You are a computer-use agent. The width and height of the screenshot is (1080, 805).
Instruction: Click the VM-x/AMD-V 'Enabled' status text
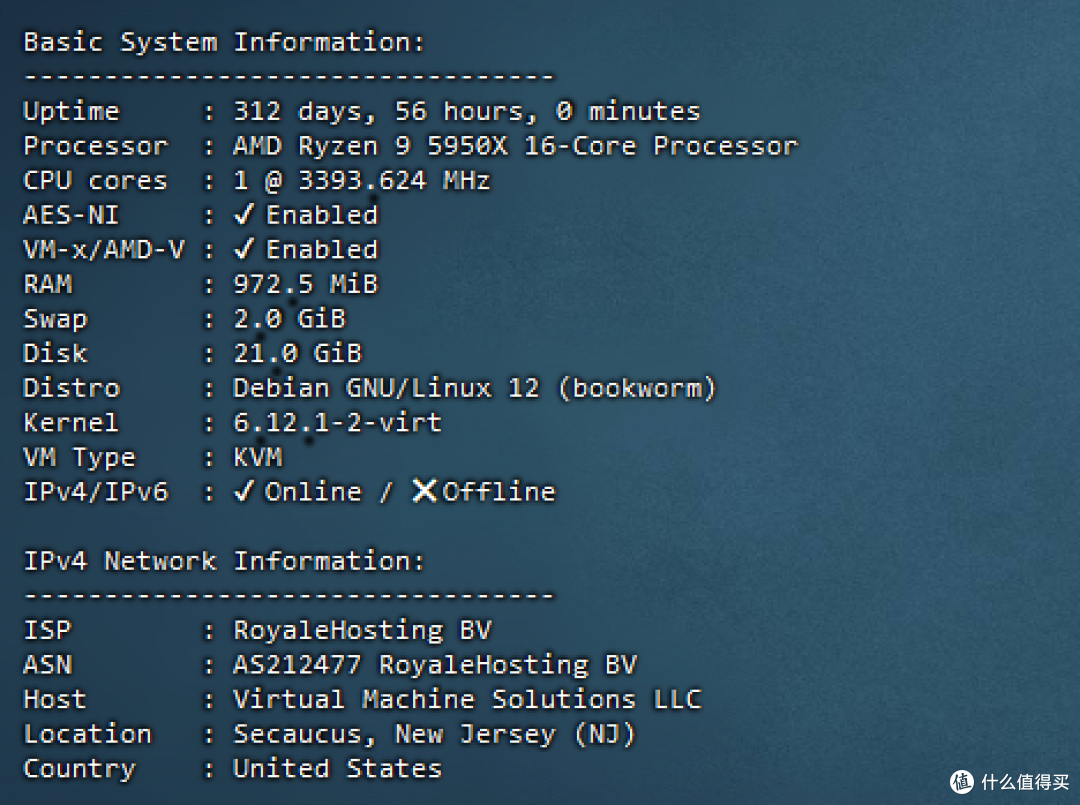click(x=322, y=249)
